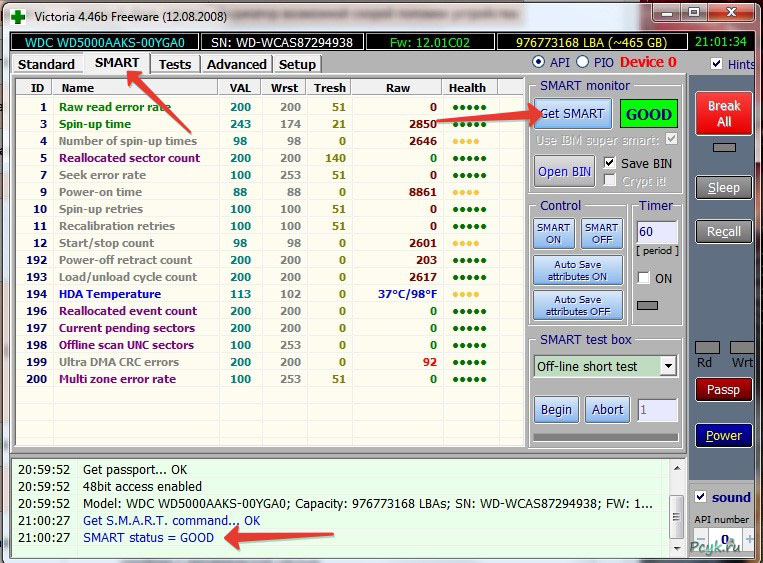Click the Raw column header

tap(397, 88)
